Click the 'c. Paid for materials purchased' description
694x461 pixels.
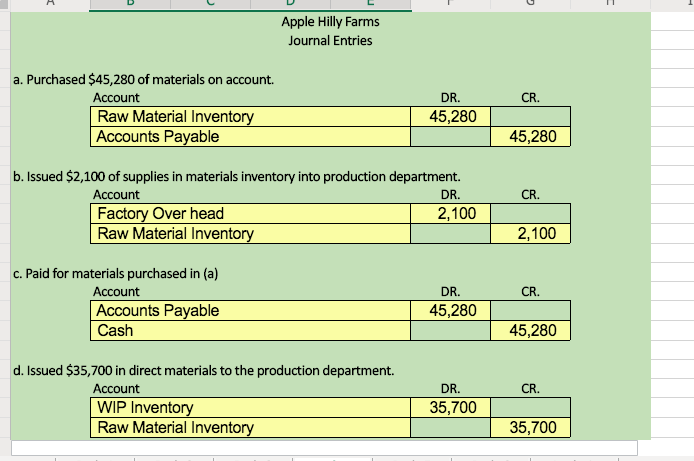point(116,273)
